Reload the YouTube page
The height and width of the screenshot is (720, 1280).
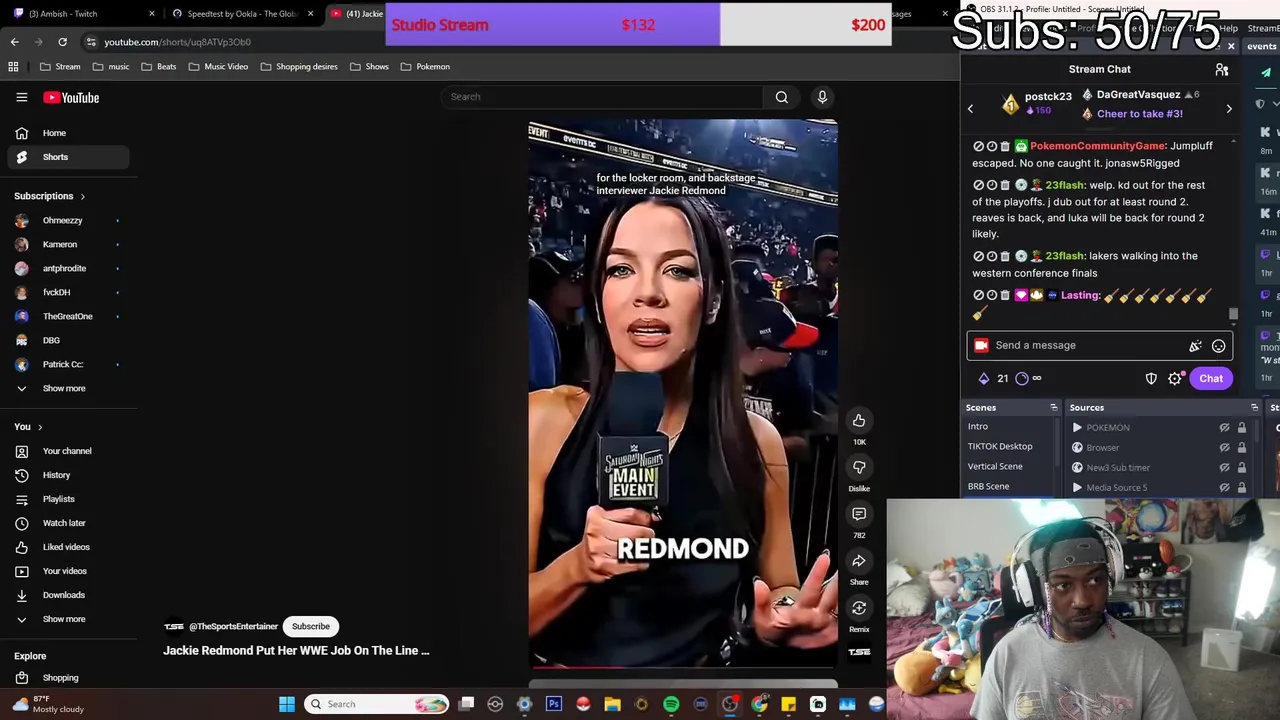pyautogui.click(x=62, y=42)
